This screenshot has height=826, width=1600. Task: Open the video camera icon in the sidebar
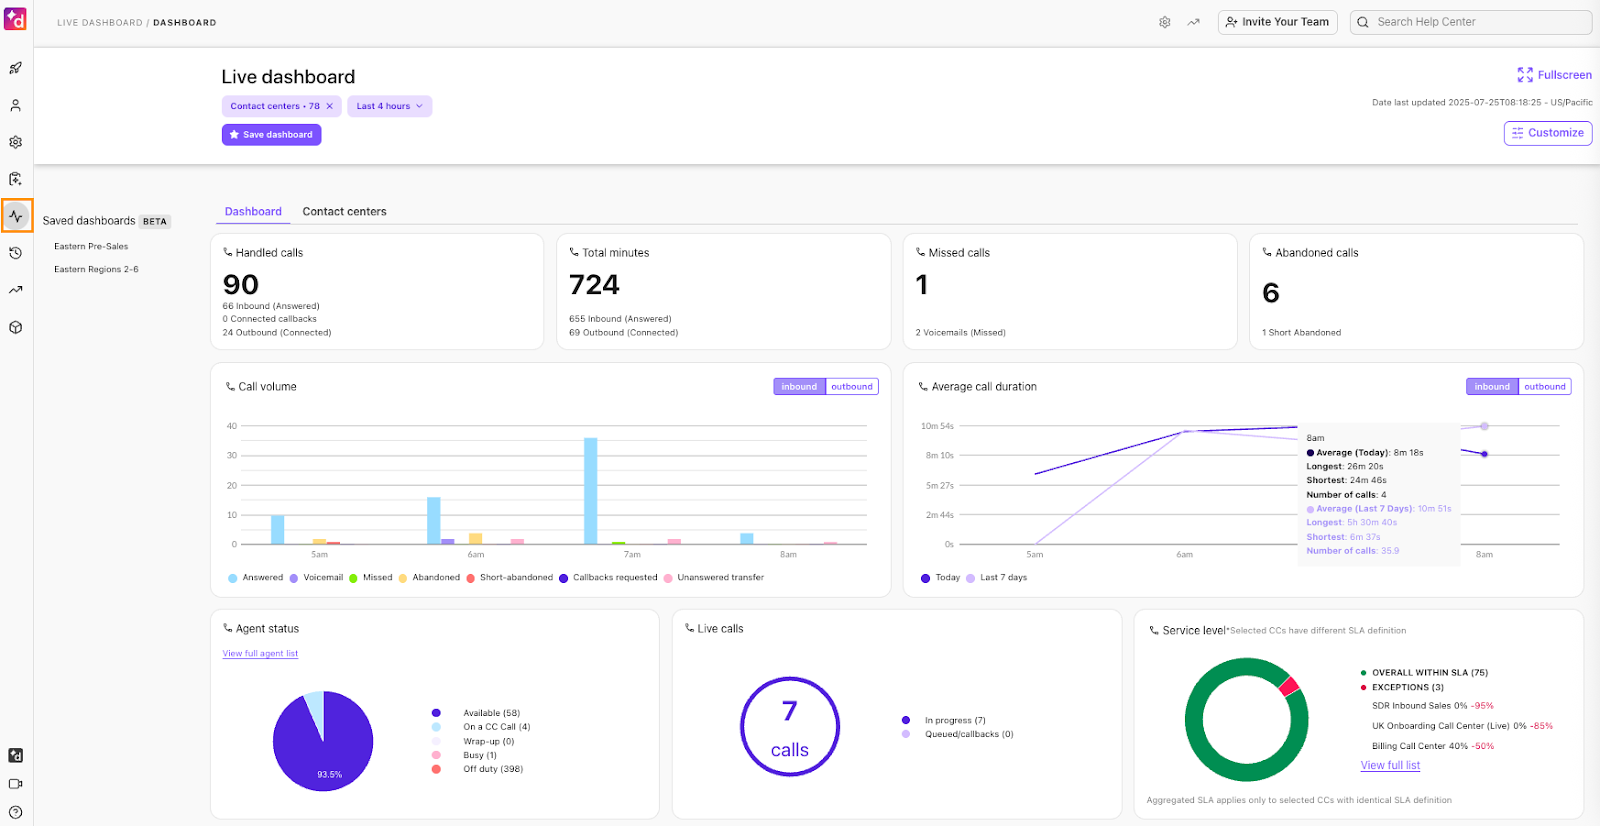click(x=15, y=784)
